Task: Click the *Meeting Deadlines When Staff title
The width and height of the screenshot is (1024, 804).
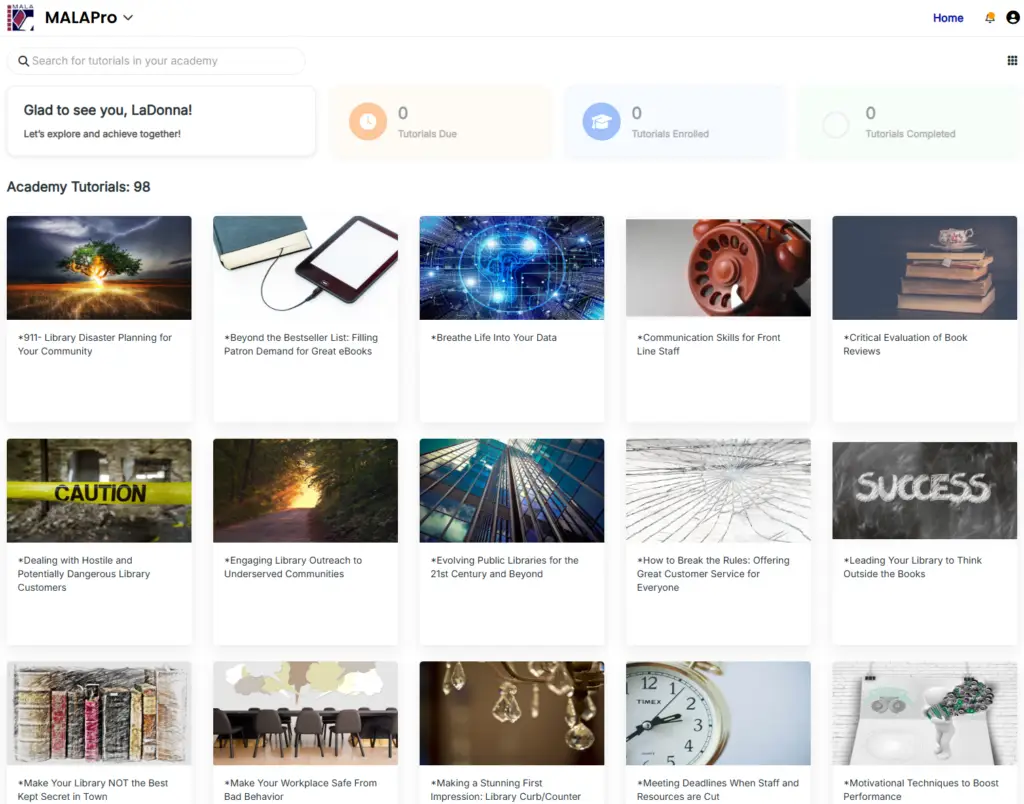Action: 718,790
